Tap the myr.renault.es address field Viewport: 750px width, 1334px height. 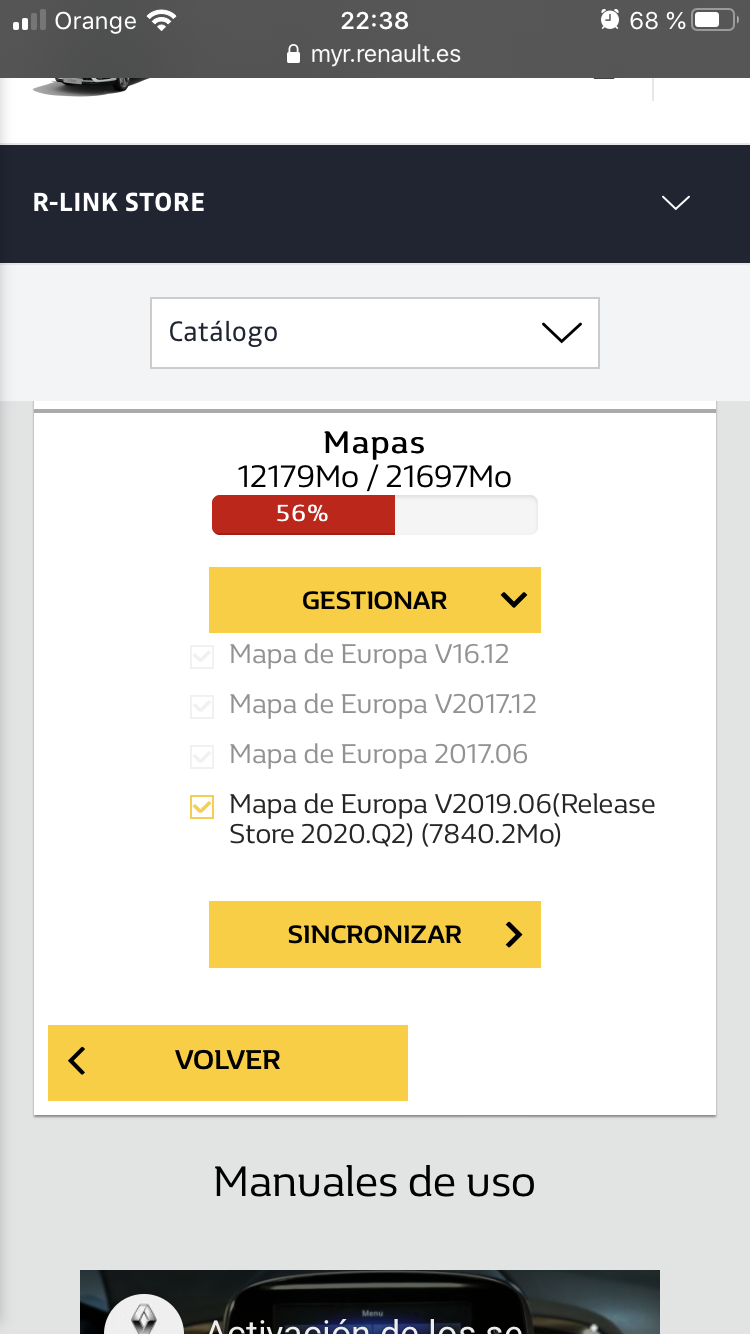pyautogui.click(x=385, y=54)
